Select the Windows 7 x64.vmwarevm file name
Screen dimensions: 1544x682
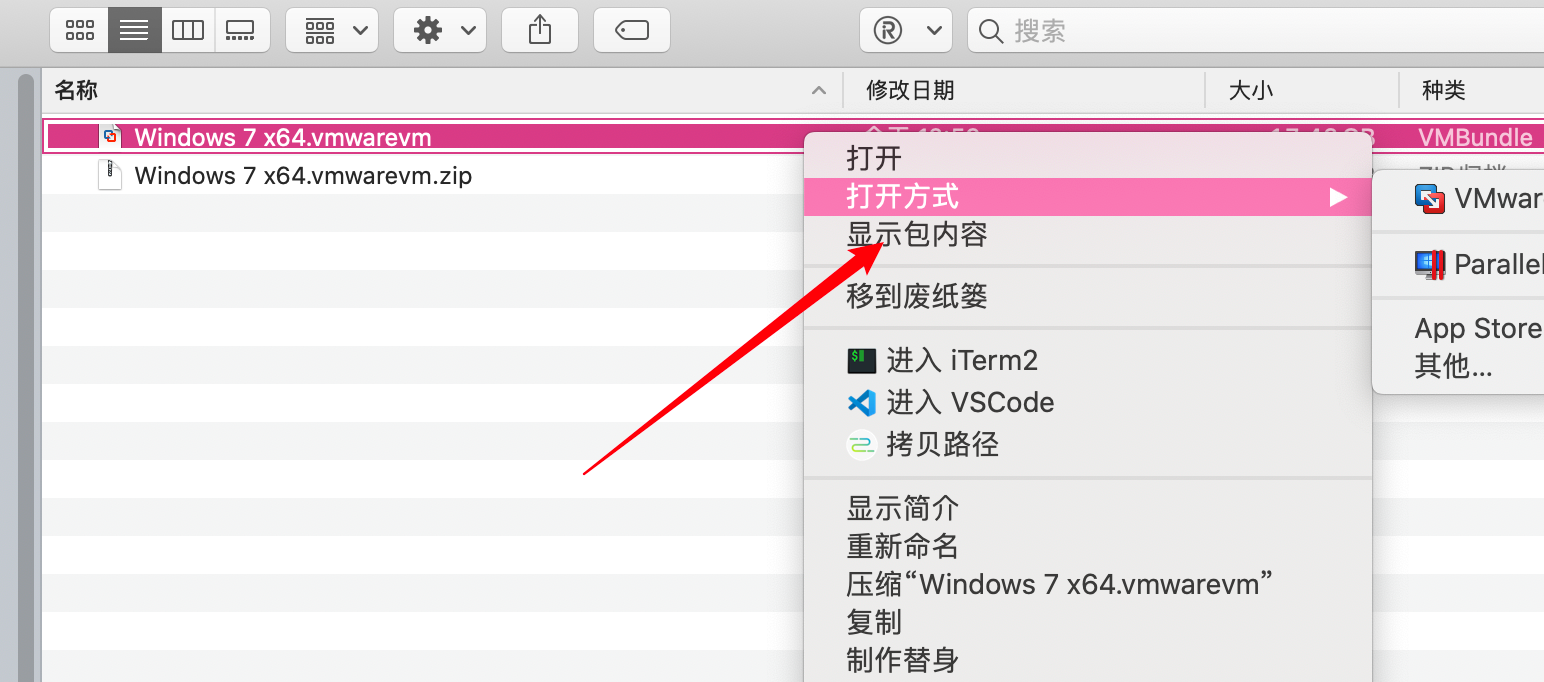283,137
